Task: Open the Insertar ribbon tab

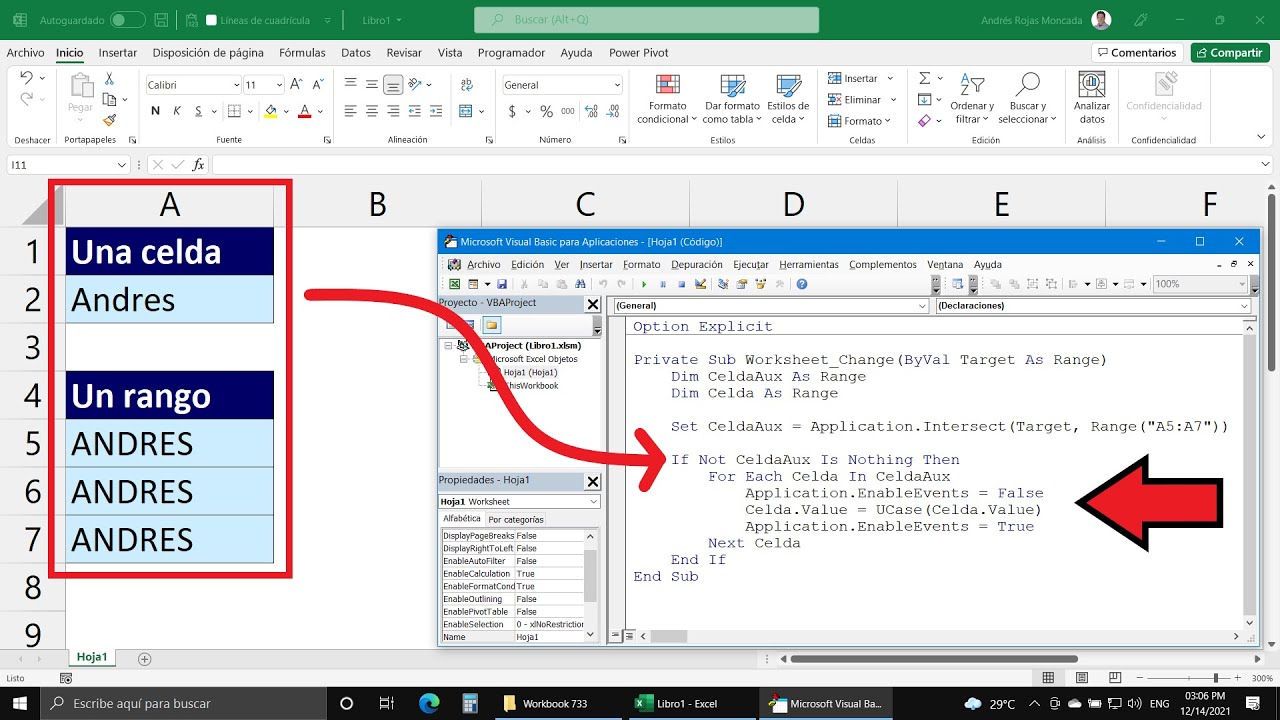Action: 118,53
